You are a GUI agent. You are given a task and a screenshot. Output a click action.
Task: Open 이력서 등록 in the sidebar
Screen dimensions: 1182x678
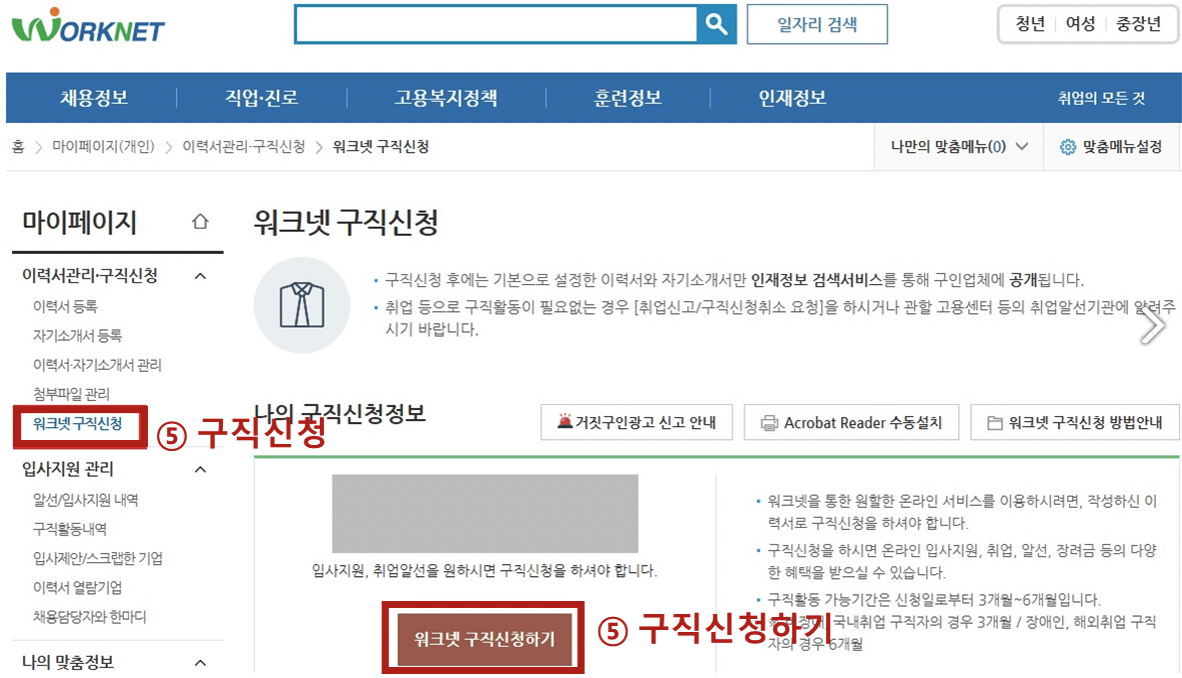click(65, 306)
